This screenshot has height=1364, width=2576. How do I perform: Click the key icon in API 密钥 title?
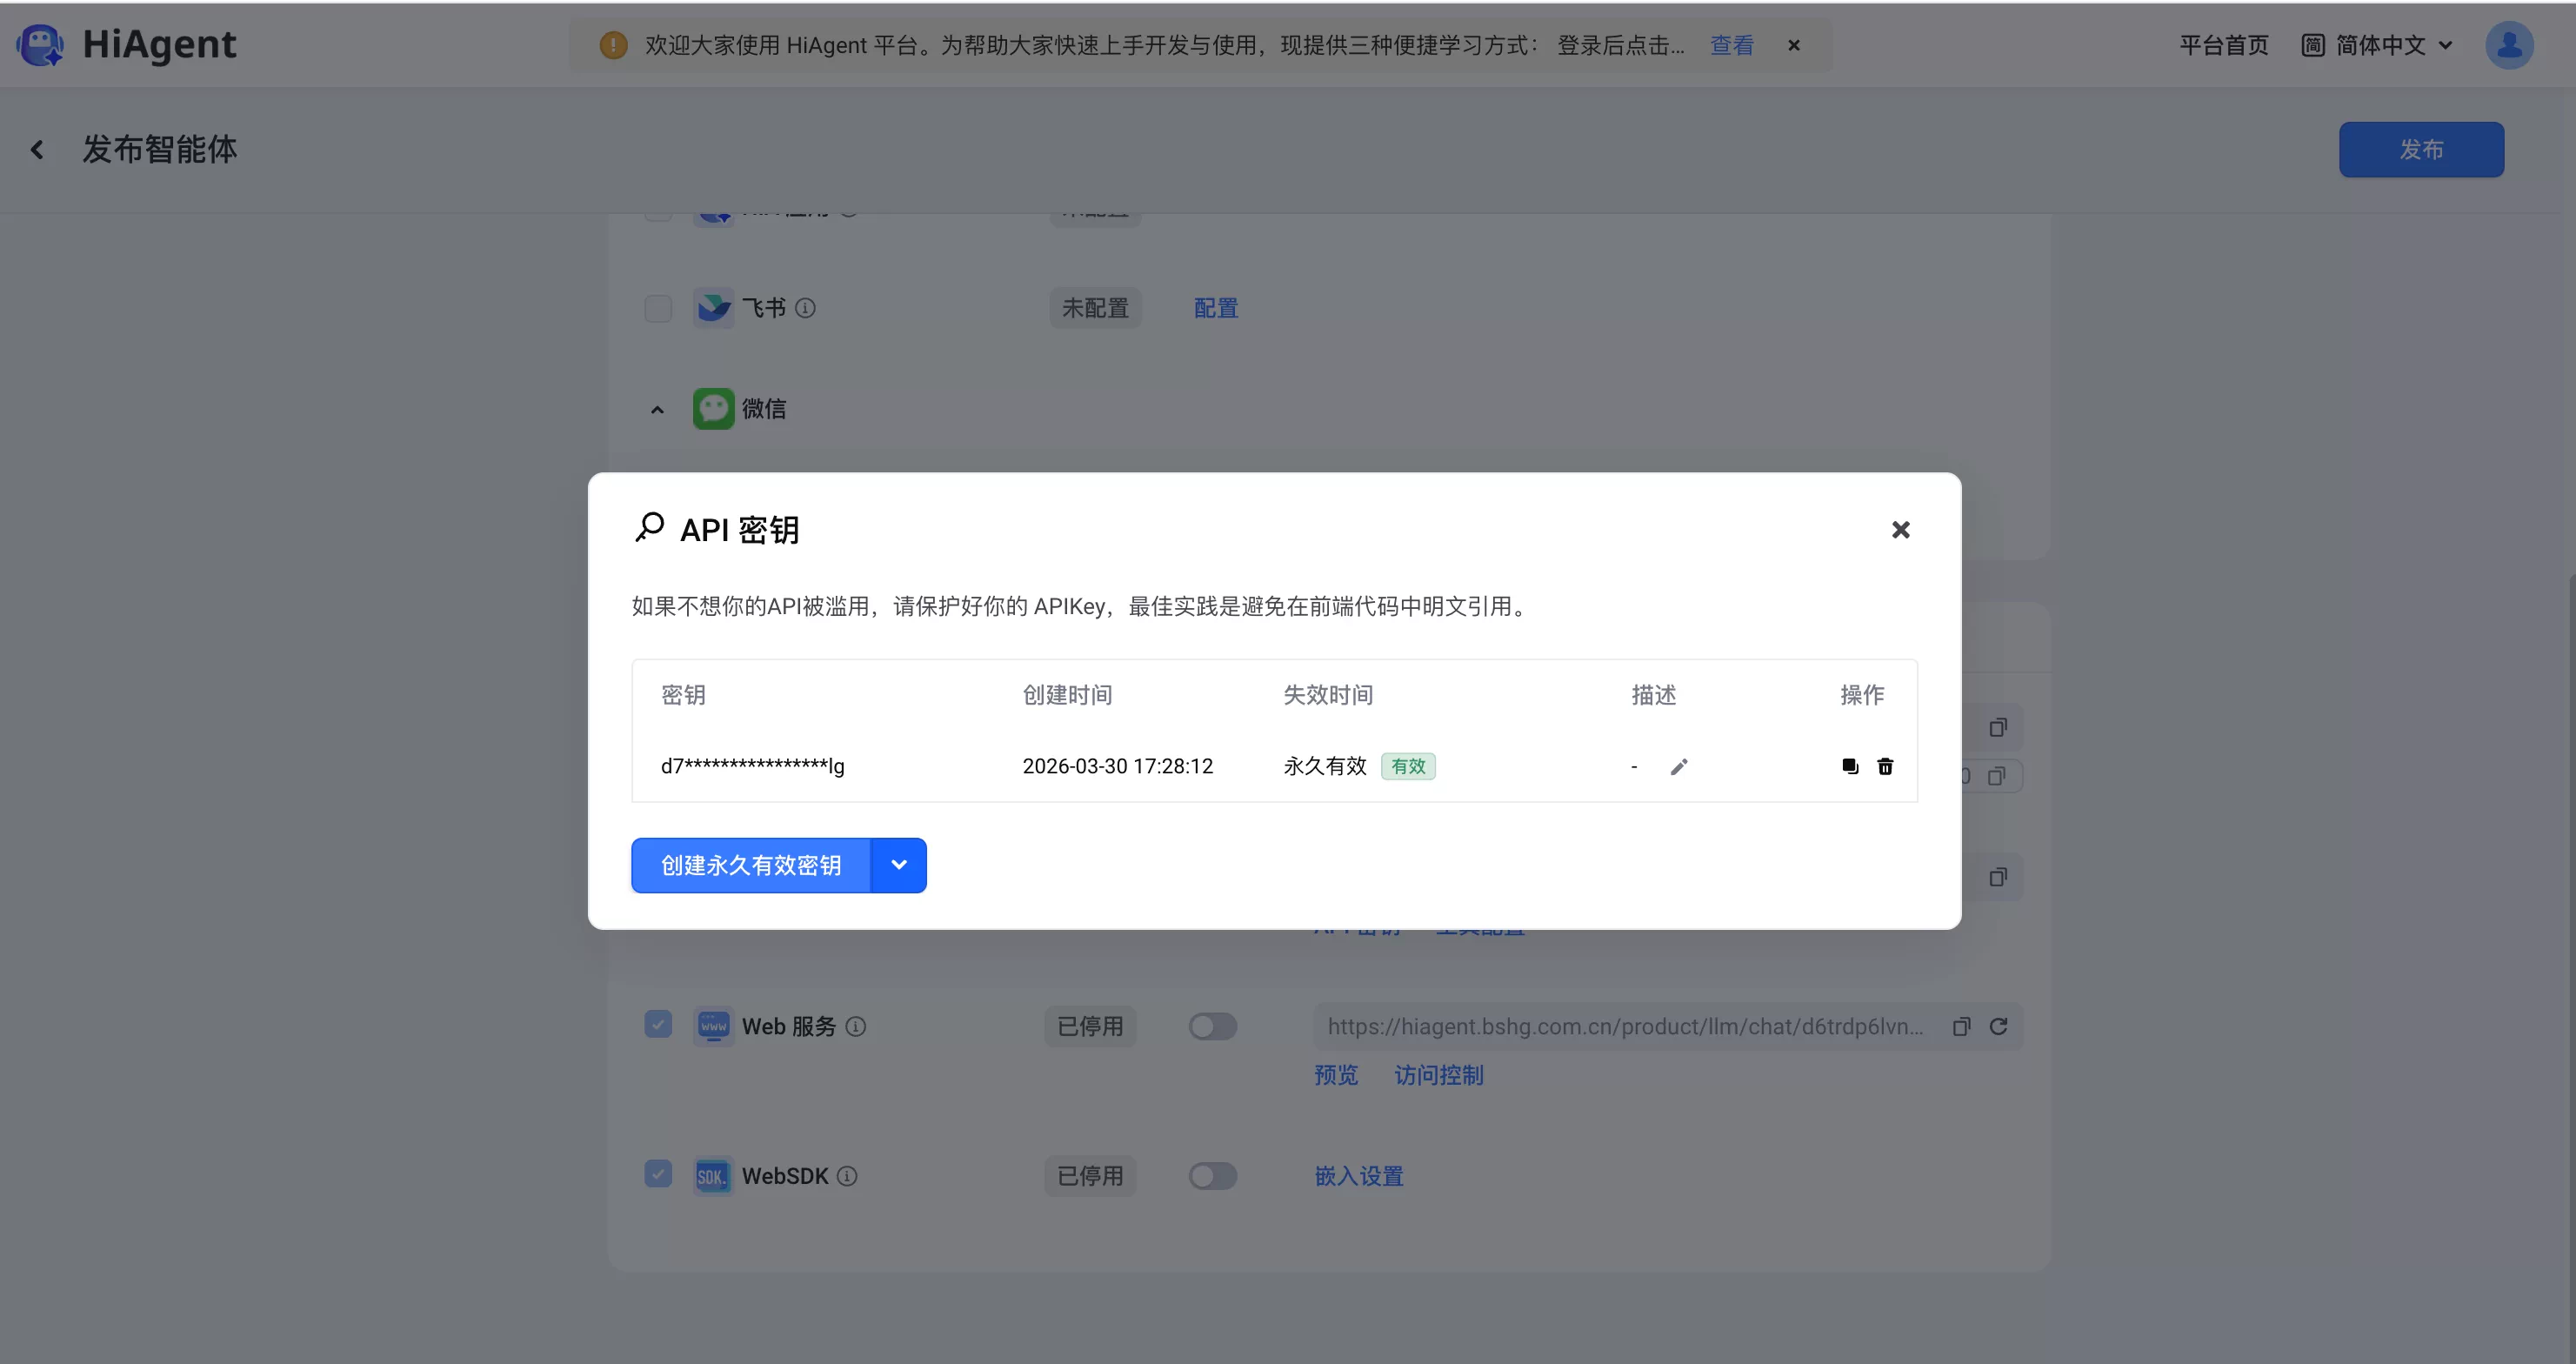click(650, 527)
